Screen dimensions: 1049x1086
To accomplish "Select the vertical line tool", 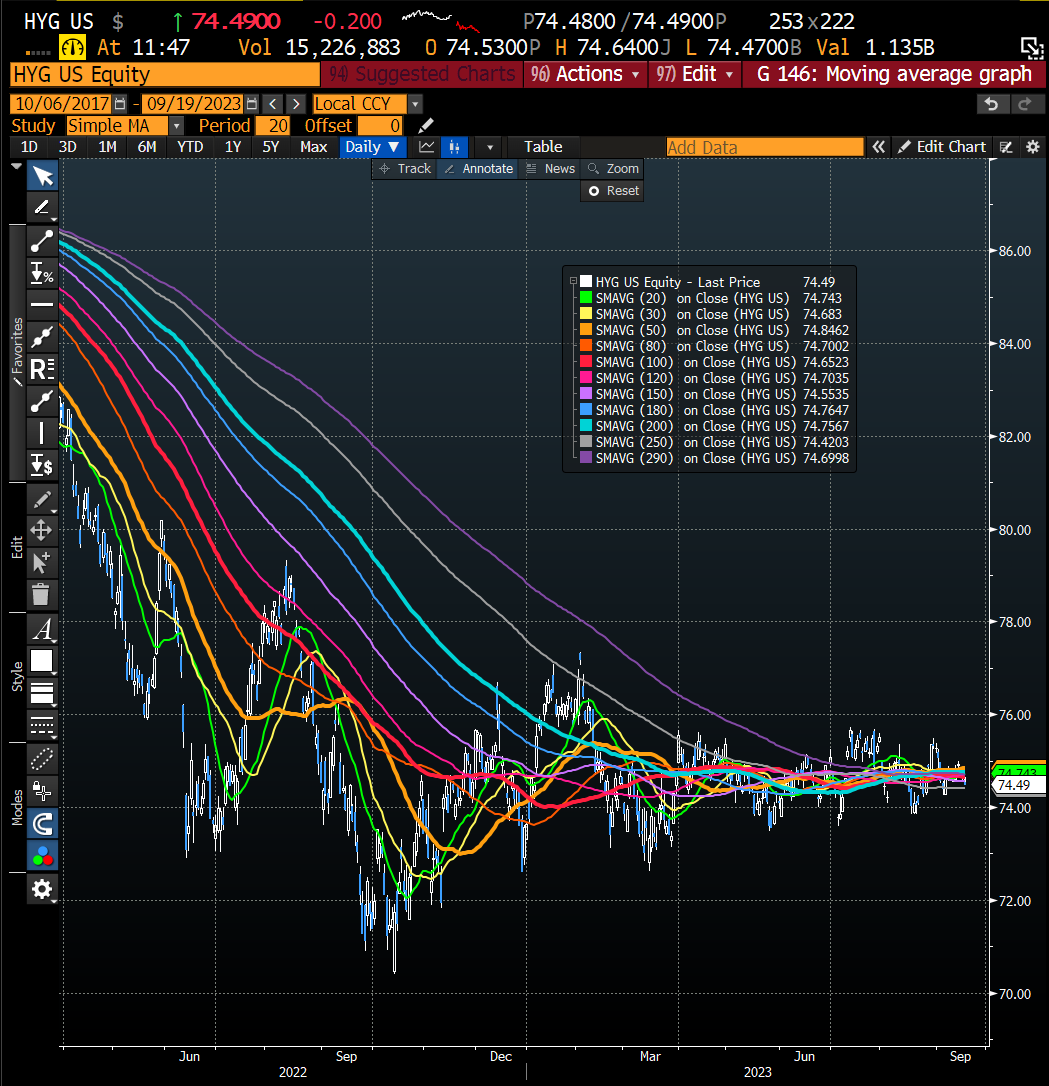I will [42, 434].
